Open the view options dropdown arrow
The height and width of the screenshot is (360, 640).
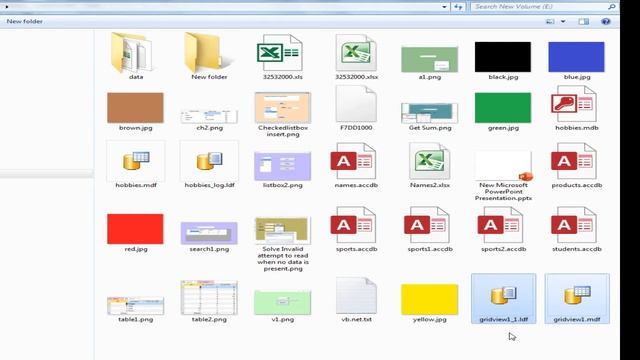pyautogui.click(x=563, y=22)
